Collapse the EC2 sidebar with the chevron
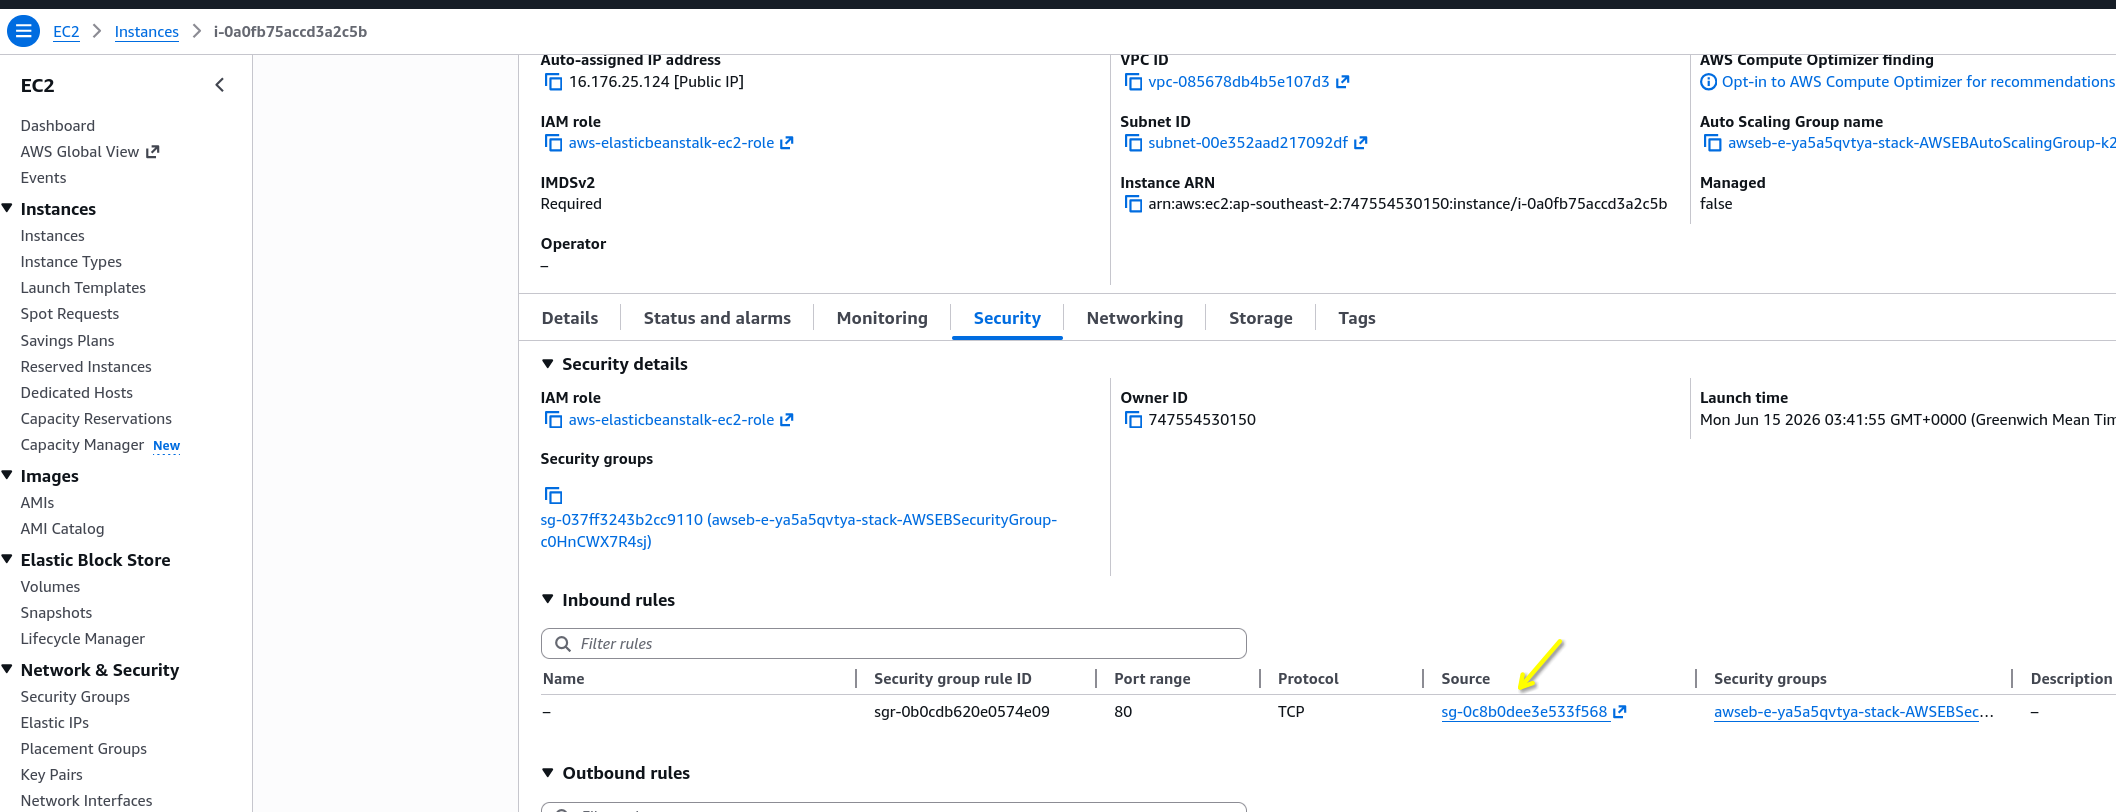This screenshot has width=2116, height=812. coord(220,85)
